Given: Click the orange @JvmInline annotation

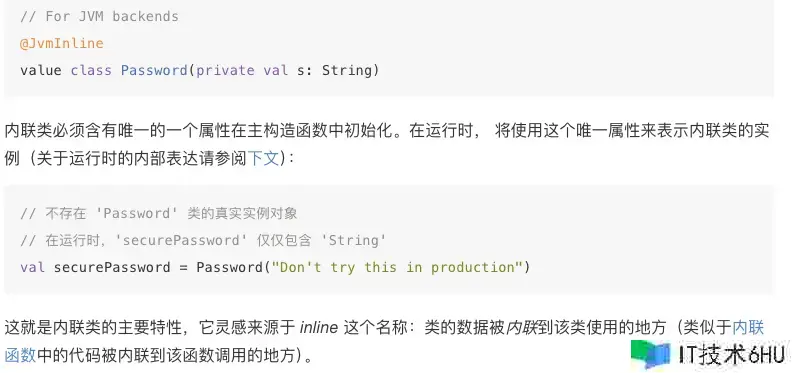Looking at the screenshot, I should click(62, 43).
